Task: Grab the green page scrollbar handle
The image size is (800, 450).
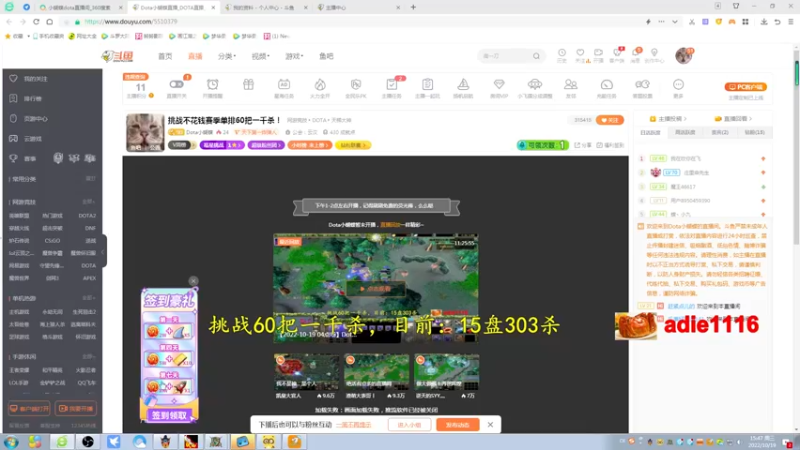Action: tap(796, 74)
